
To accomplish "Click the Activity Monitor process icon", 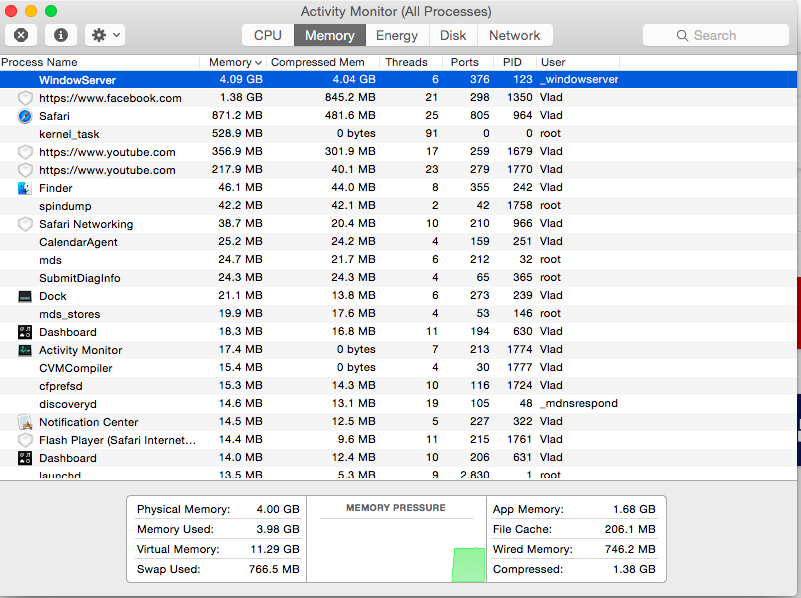I will click(x=25, y=350).
